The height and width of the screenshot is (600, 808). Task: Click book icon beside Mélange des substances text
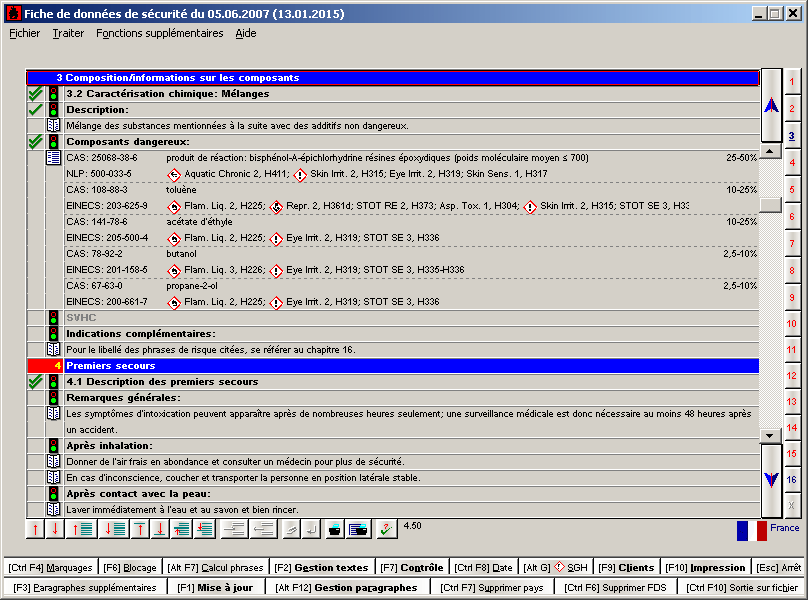[x=53, y=125]
